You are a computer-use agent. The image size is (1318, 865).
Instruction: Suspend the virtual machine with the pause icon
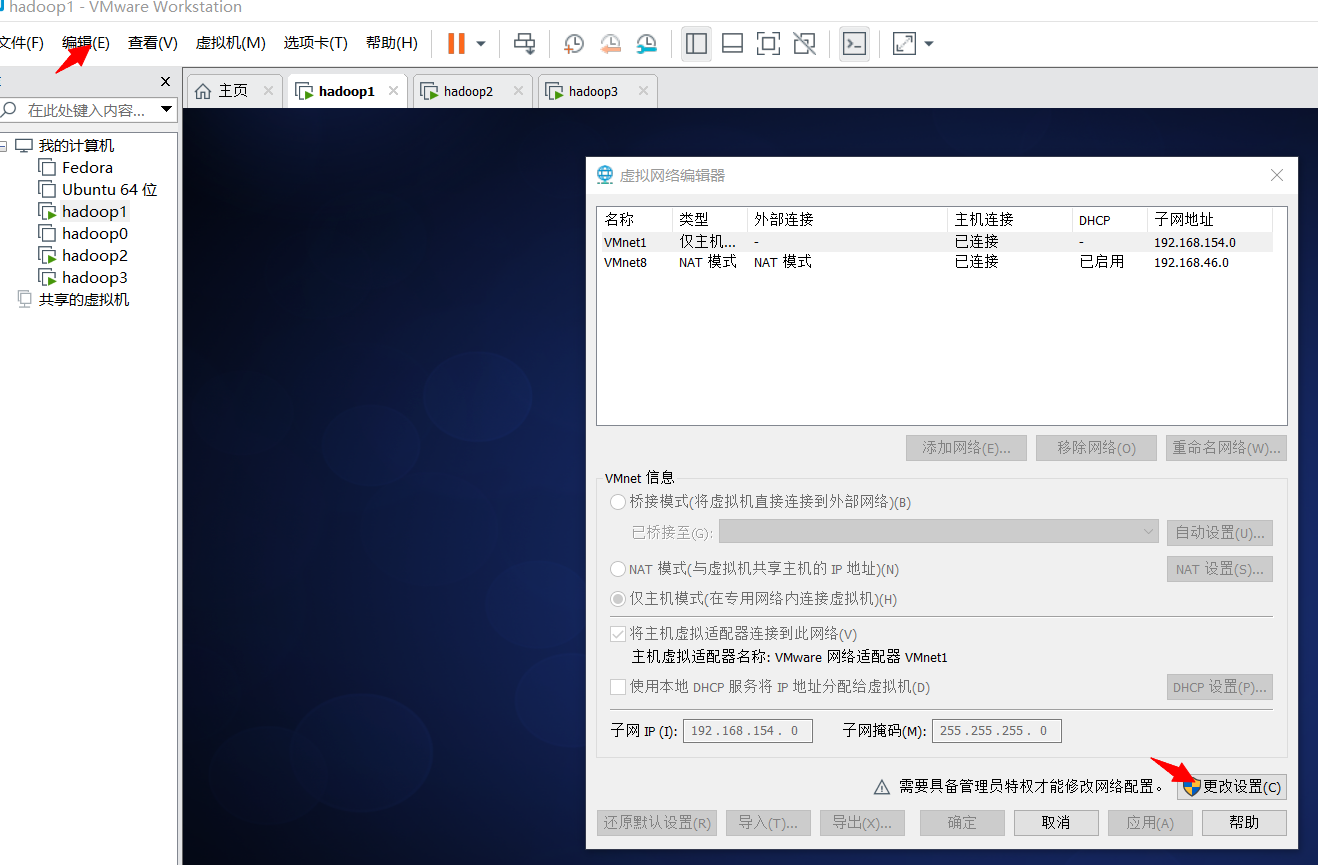(x=456, y=43)
